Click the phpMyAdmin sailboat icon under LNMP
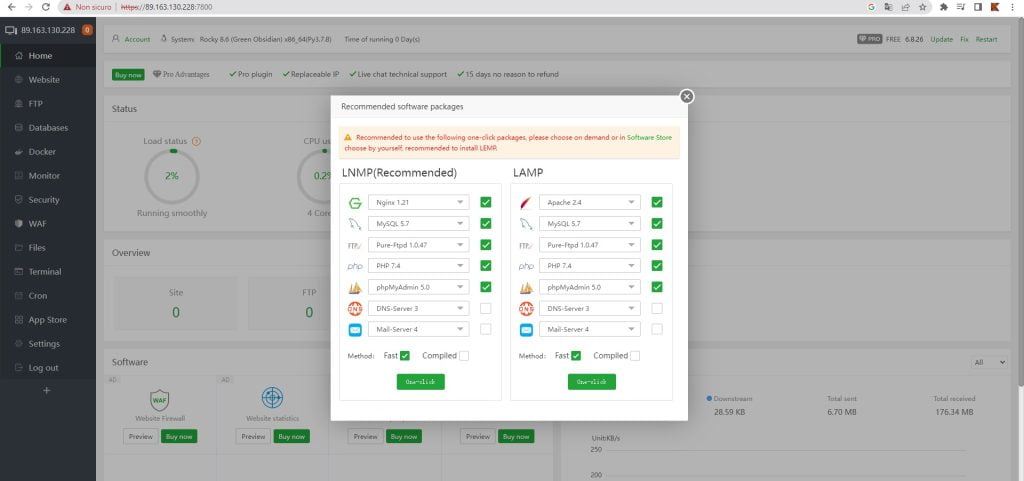 click(x=354, y=287)
